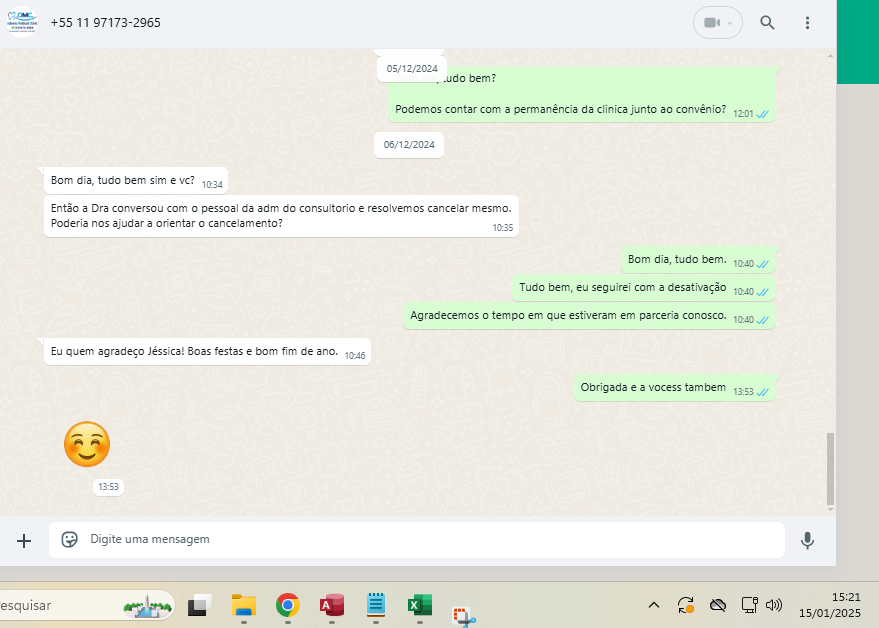
Task: Search within this conversation
Action: (767, 23)
